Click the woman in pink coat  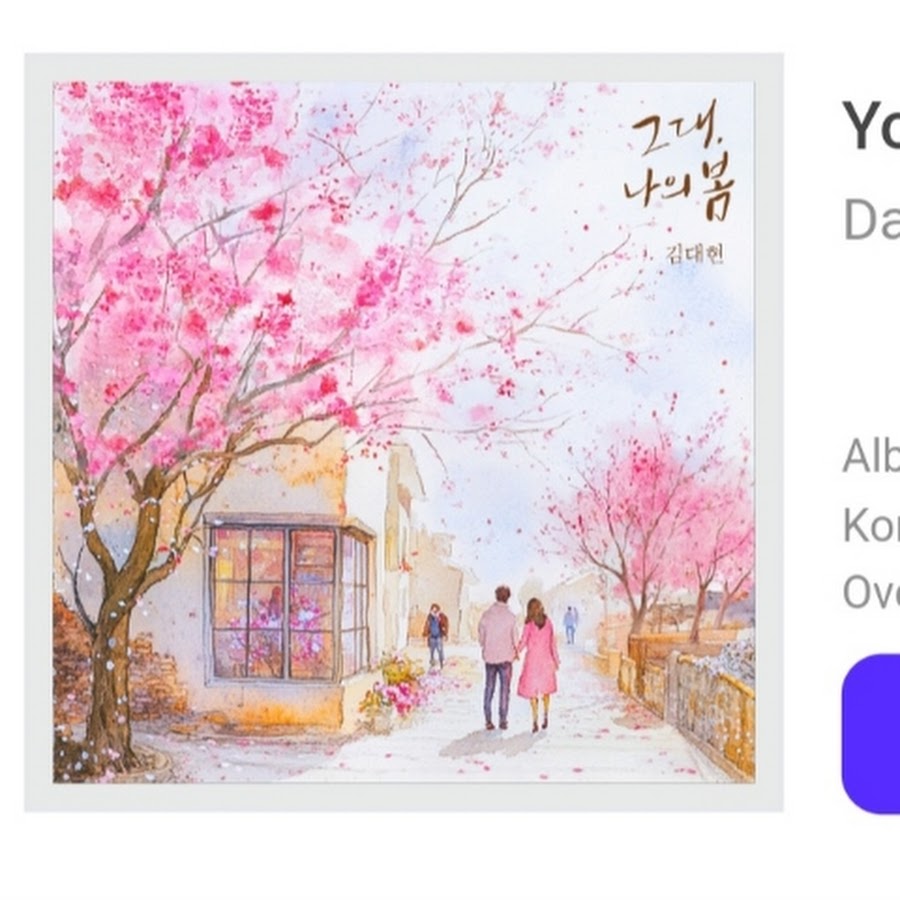[x=537, y=665]
